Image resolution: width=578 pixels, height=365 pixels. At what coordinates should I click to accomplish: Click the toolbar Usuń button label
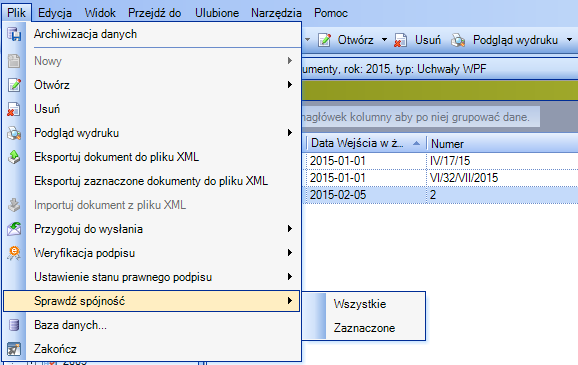coord(428,40)
